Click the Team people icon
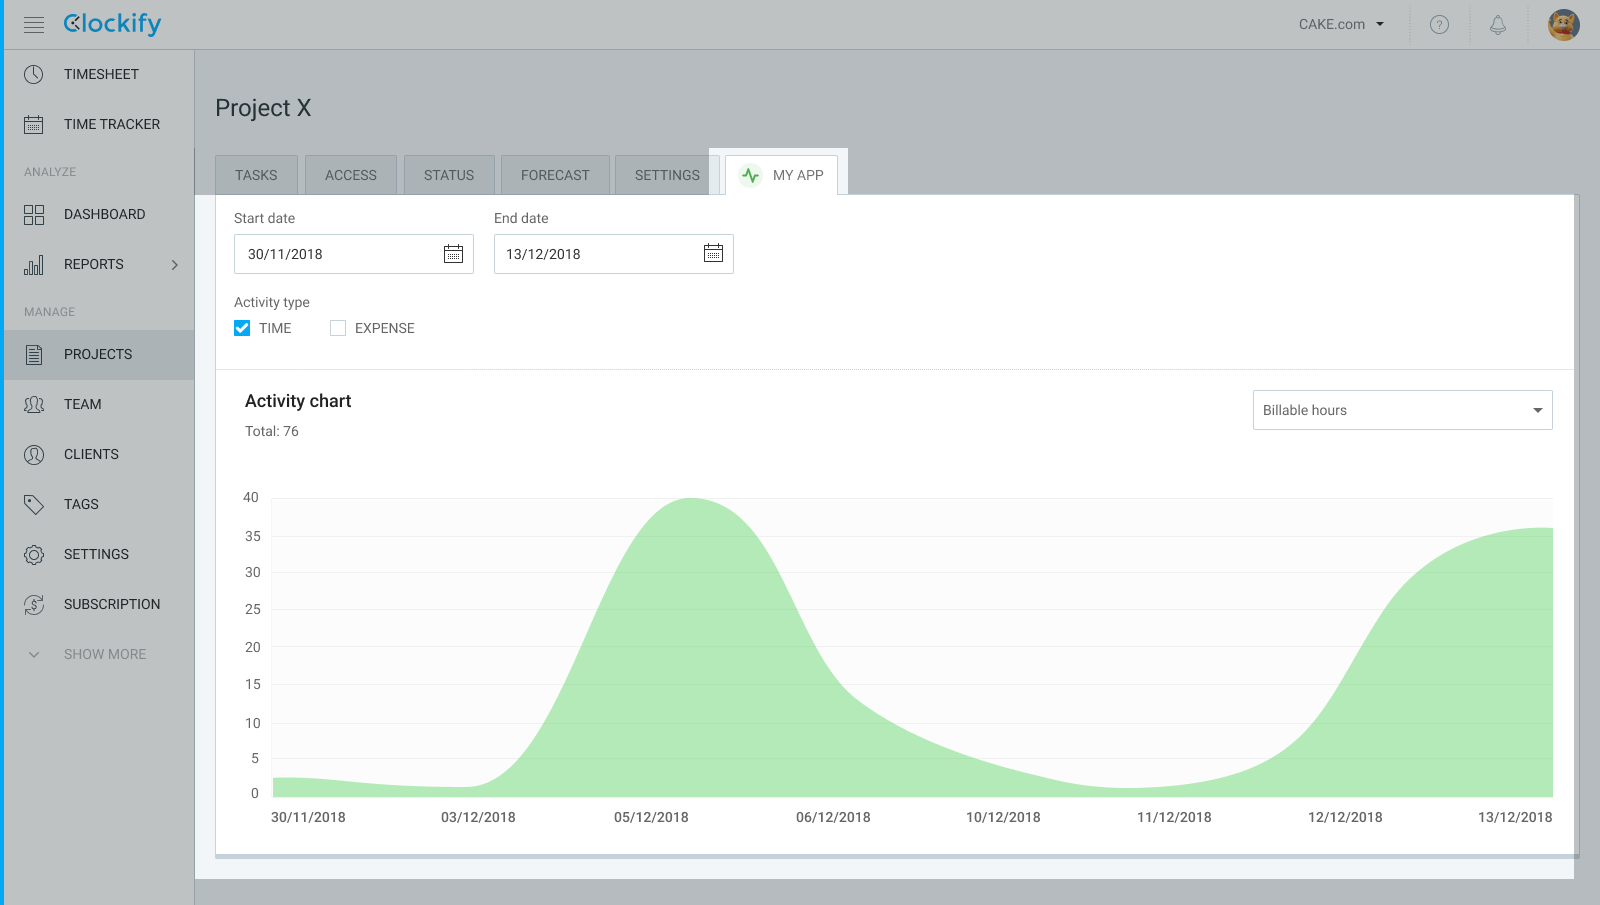 34,404
